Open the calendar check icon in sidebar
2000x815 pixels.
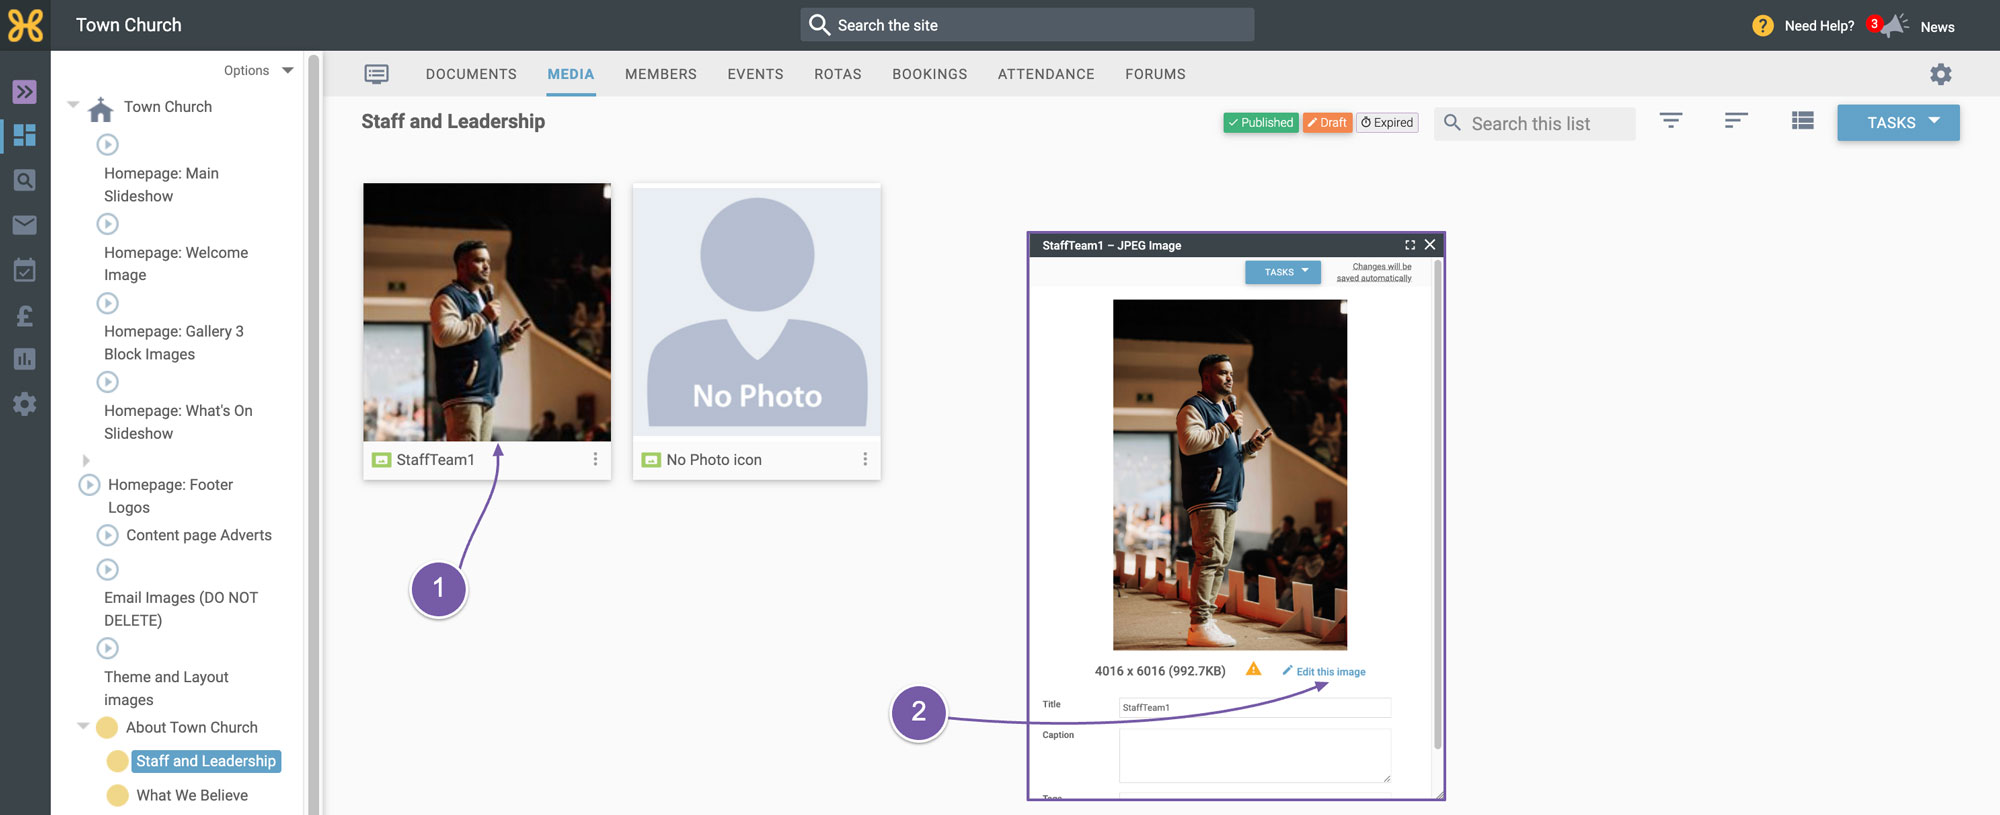pos(25,270)
